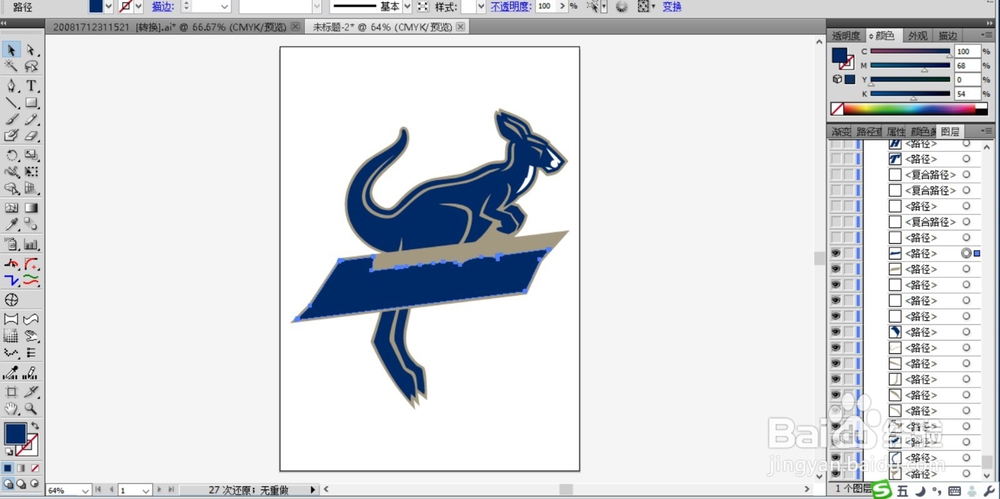Go to previous artboard in status bar
This screenshot has height=499, width=1000.
tap(110, 490)
